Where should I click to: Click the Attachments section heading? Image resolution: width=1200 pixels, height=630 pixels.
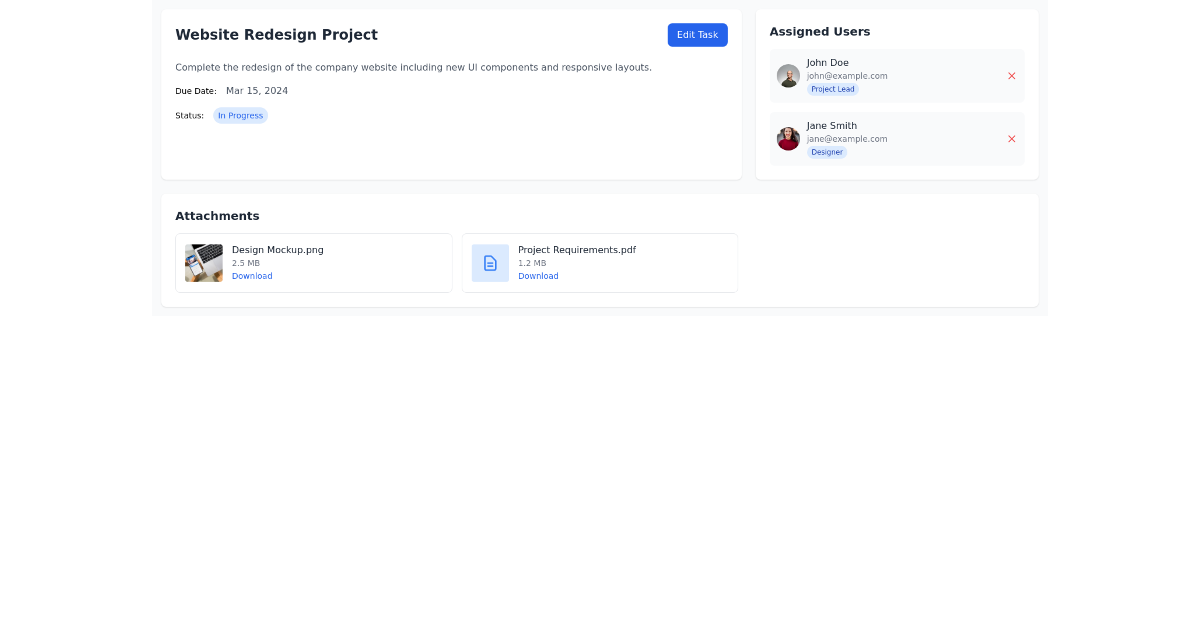pos(217,215)
